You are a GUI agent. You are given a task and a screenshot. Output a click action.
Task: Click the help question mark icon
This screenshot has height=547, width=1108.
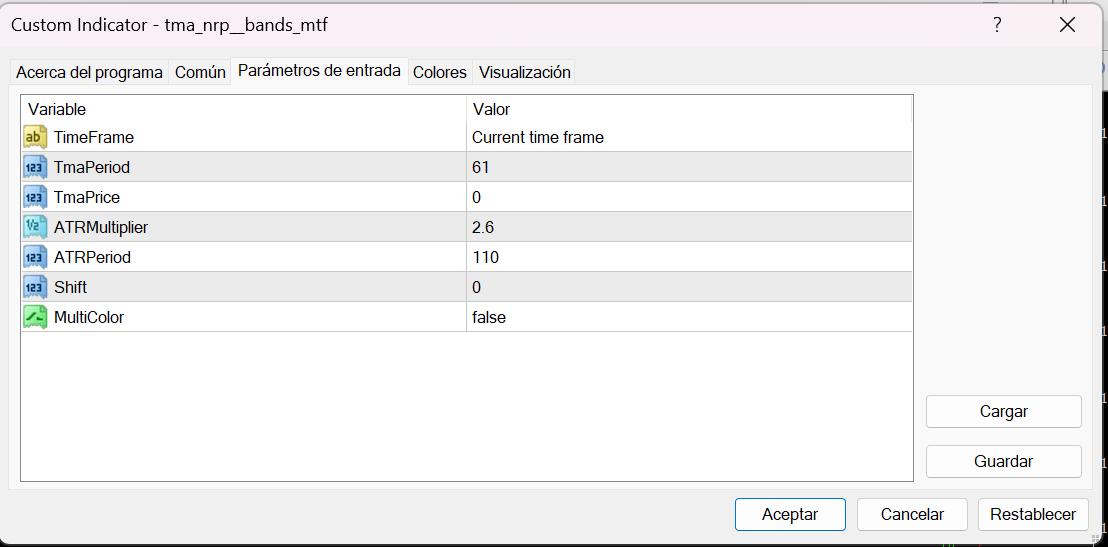(997, 25)
